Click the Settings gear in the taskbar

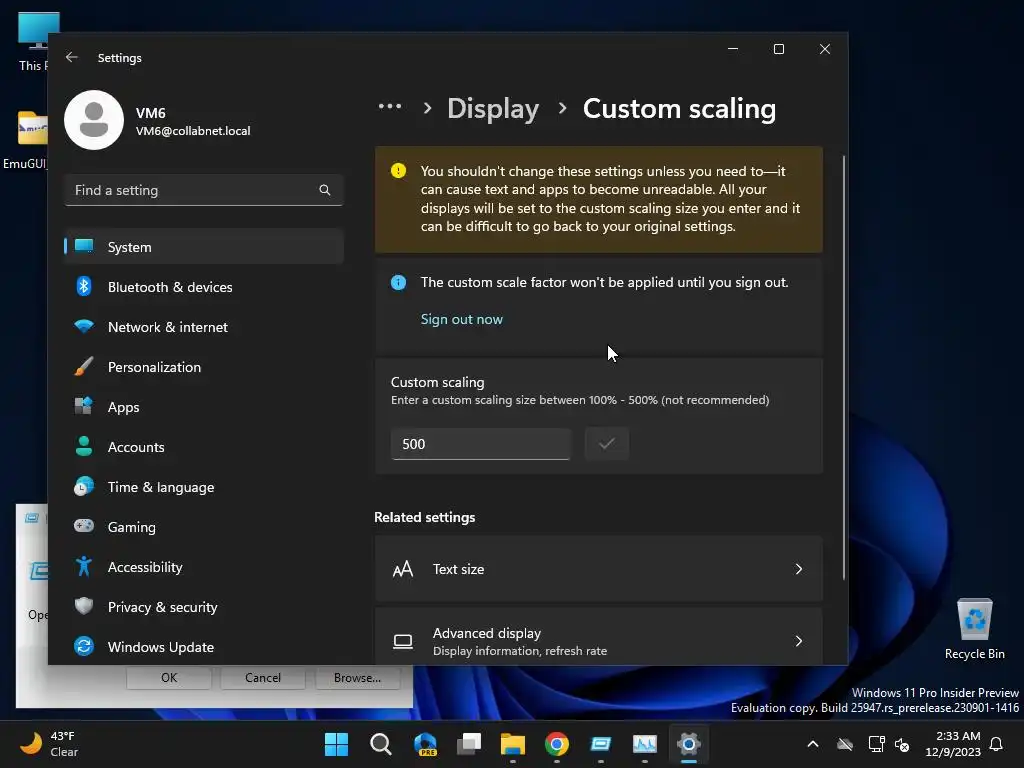pyautogui.click(x=688, y=744)
